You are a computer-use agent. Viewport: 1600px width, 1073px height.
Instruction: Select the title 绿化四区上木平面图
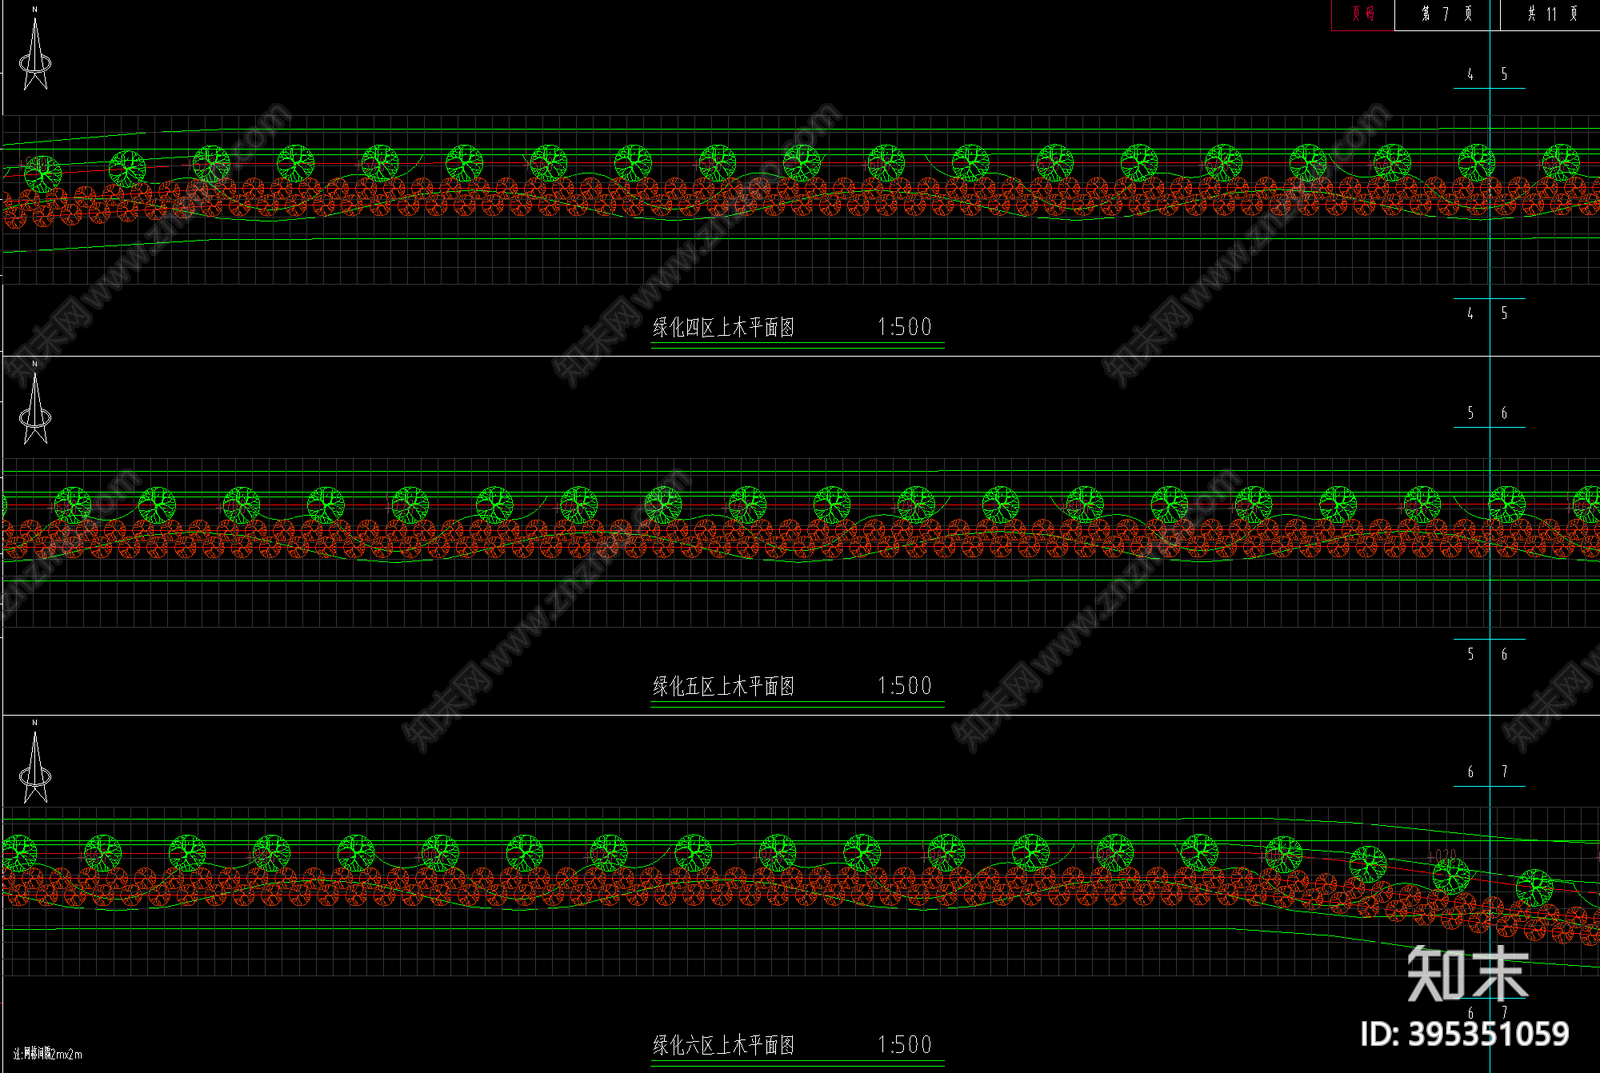(x=724, y=327)
